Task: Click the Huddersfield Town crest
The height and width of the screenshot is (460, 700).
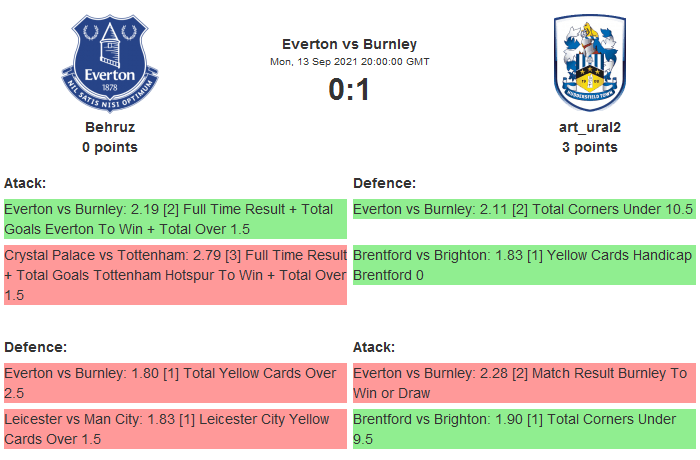Action: [x=590, y=62]
